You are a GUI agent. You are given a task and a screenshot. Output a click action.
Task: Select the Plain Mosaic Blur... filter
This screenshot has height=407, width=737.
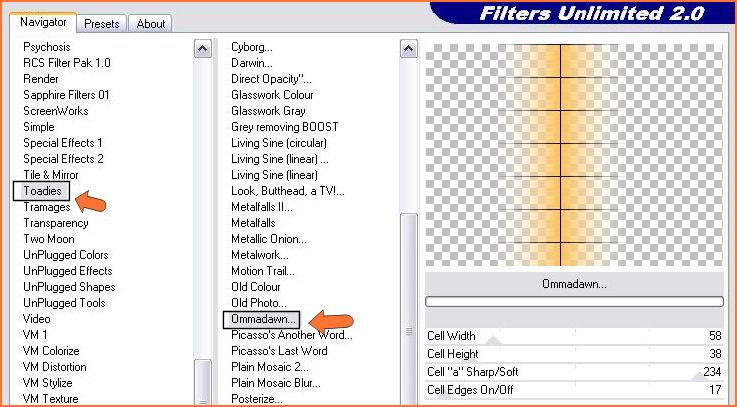[x=275, y=383]
